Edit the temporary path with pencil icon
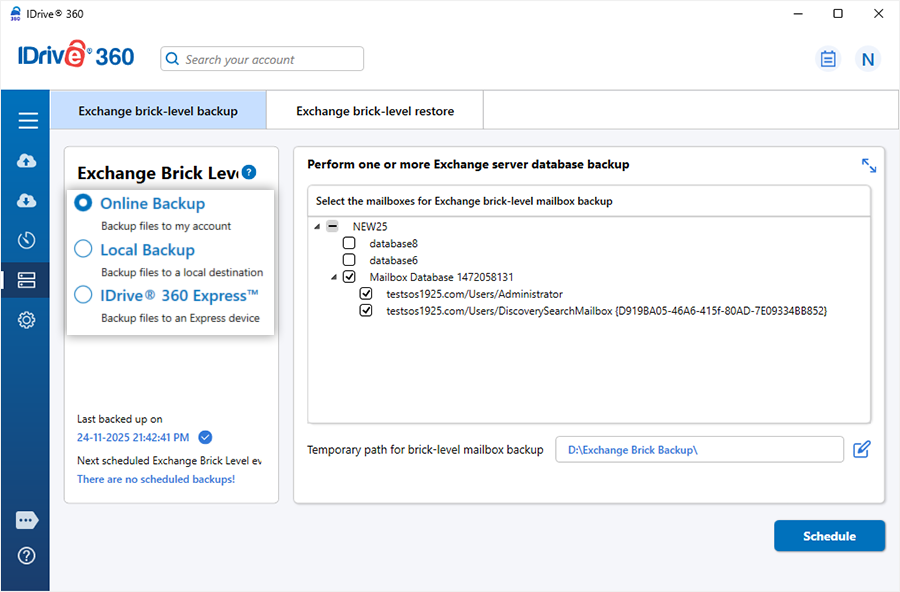 pyautogui.click(x=861, y=450)
